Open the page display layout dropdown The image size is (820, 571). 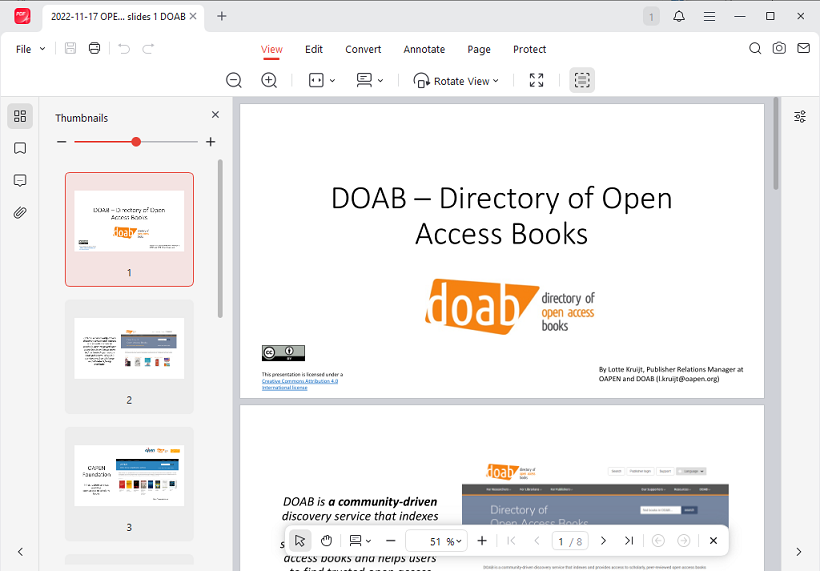click(x=370, y=81)
